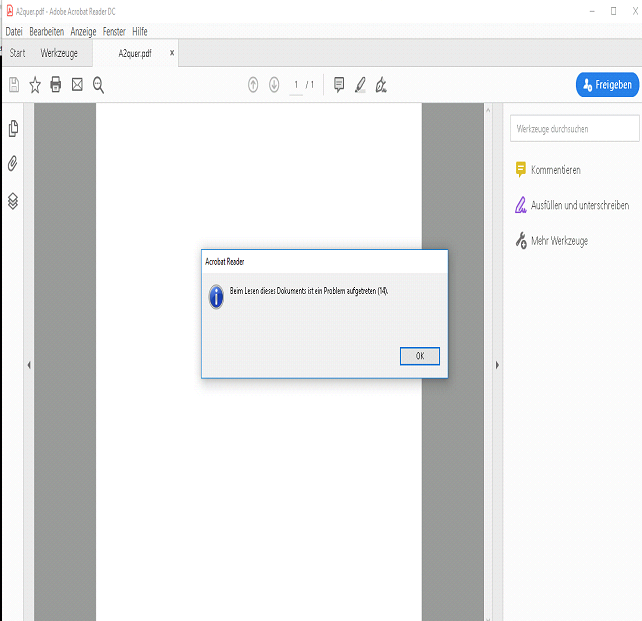Maximize the Acrobat Reader window
Image resolution: width=642 pixels, height=621 pixels.
click(613, 11)
